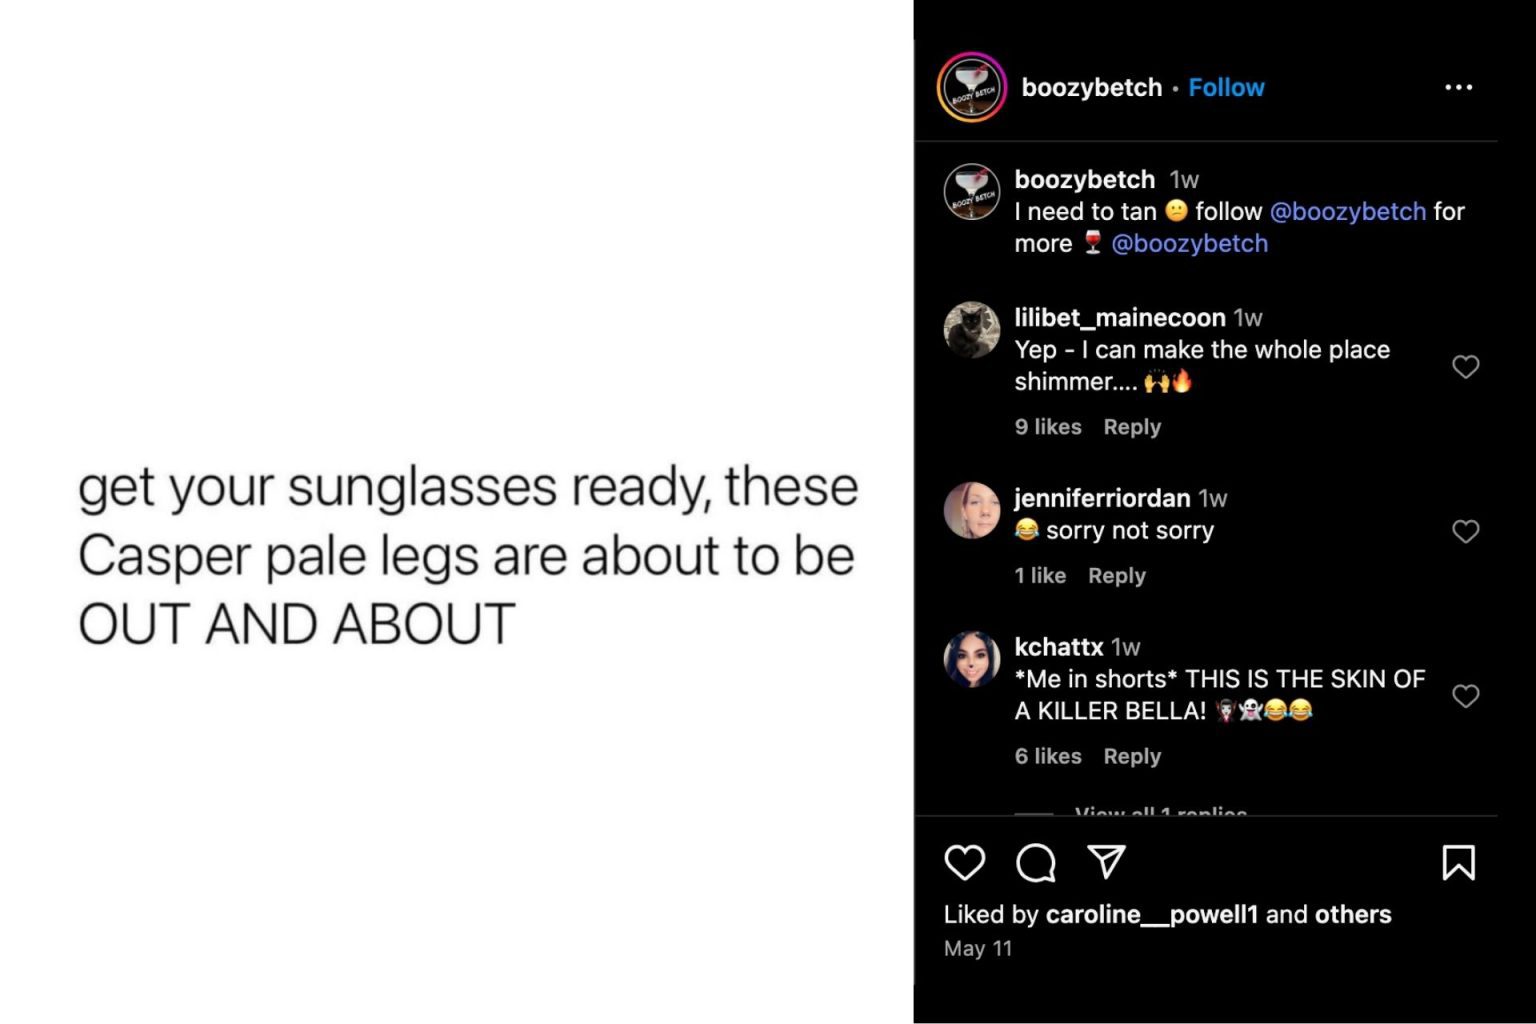The image size is (1536, 1024).
Task: Click the Follow button
Action: point(1226,87)
